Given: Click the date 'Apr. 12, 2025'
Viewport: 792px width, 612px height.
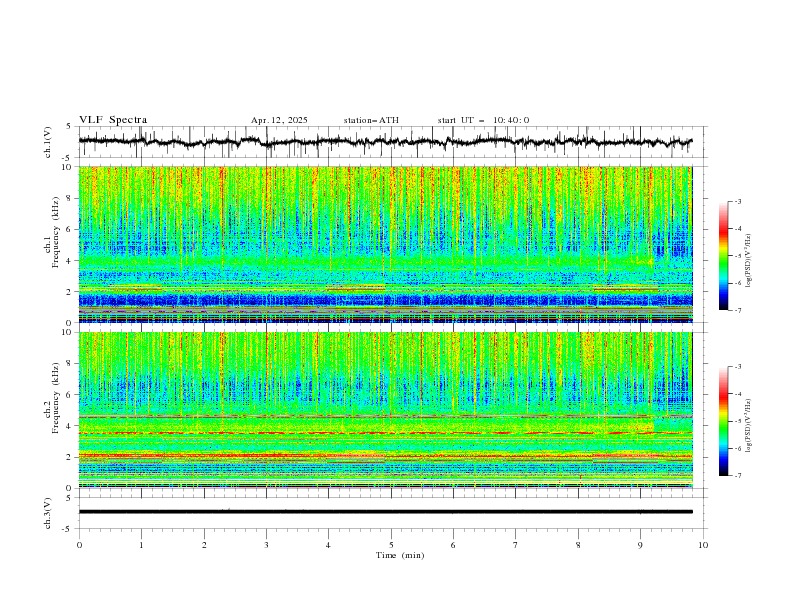Looking at the screenshot, I should pos(279,120).
